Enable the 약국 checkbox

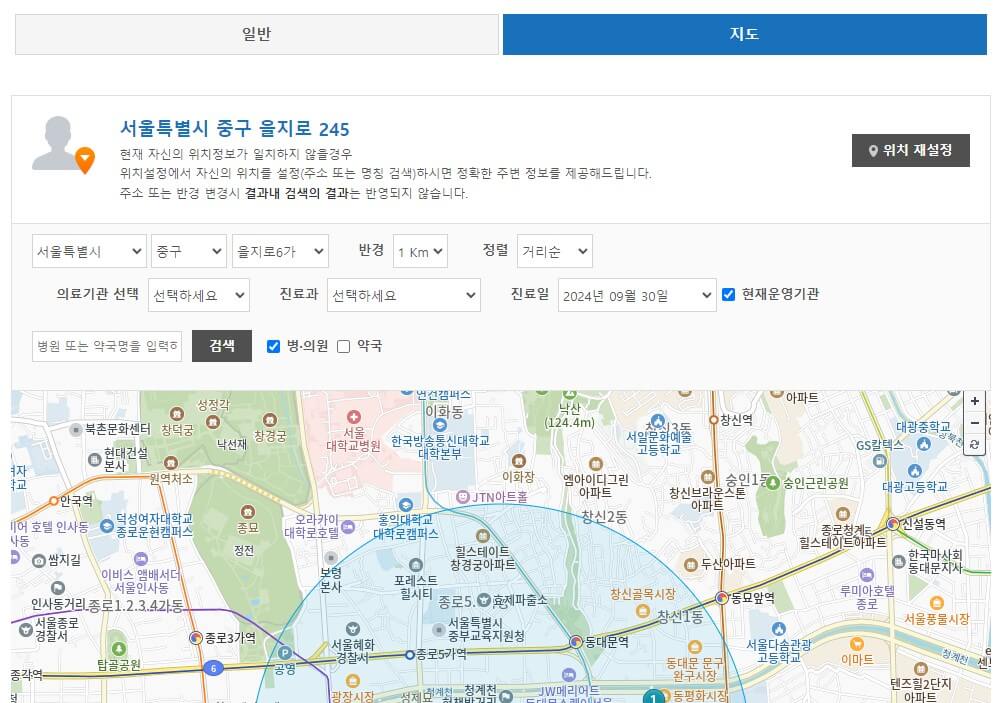pos(345,346)
